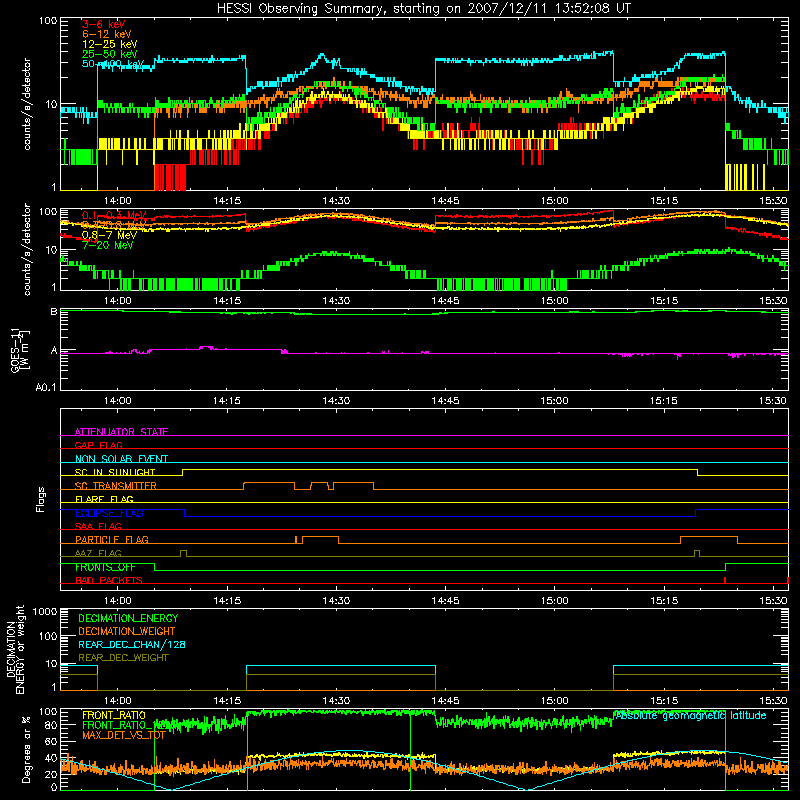Click the HESSI Observing Summary plot title

point(424,9)
